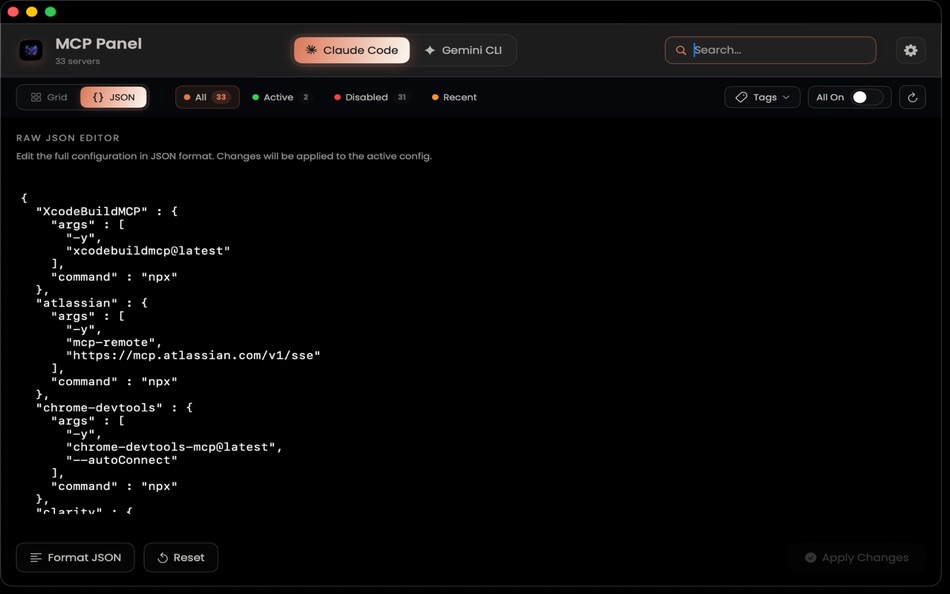950x594 pixels.
Task: Click the Claude Code asterisk icon
Action: pyautogui.click(x=311, y=50)
